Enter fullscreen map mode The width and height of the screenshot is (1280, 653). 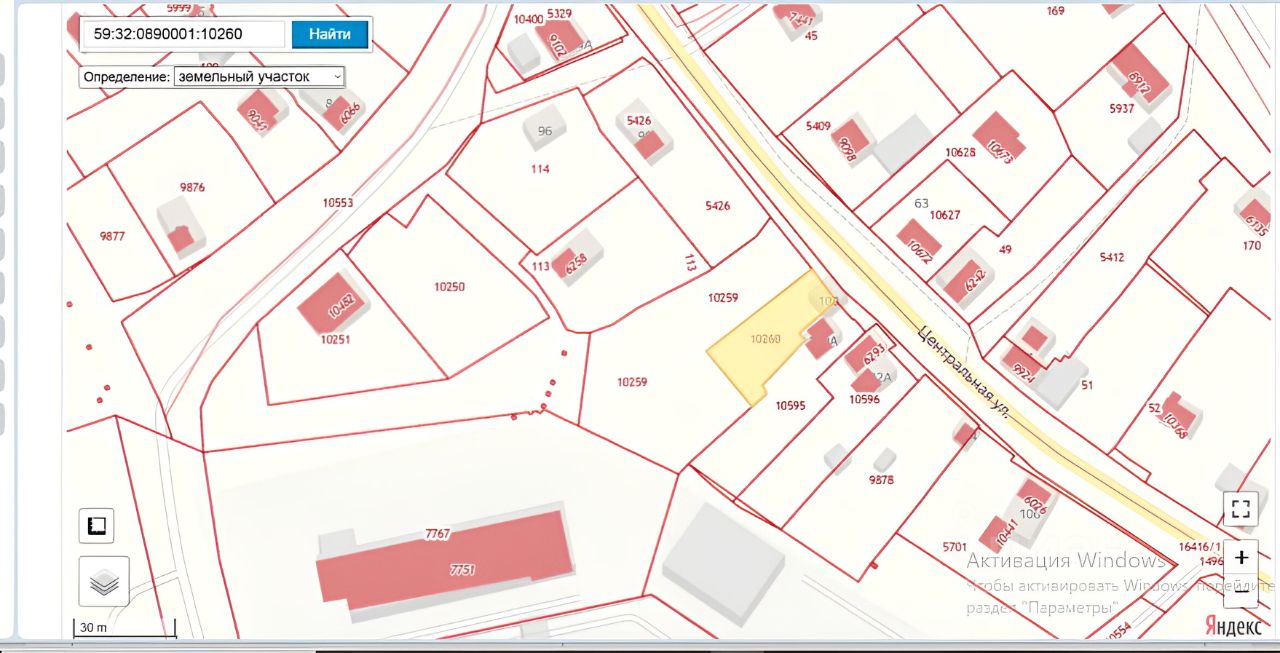coord(1240,508)
